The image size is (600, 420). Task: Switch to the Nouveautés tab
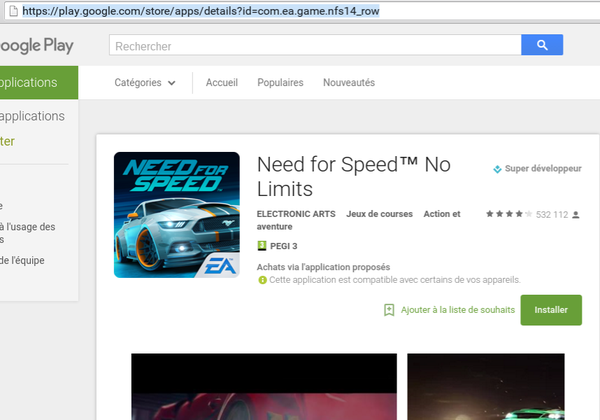click(349, 83)
